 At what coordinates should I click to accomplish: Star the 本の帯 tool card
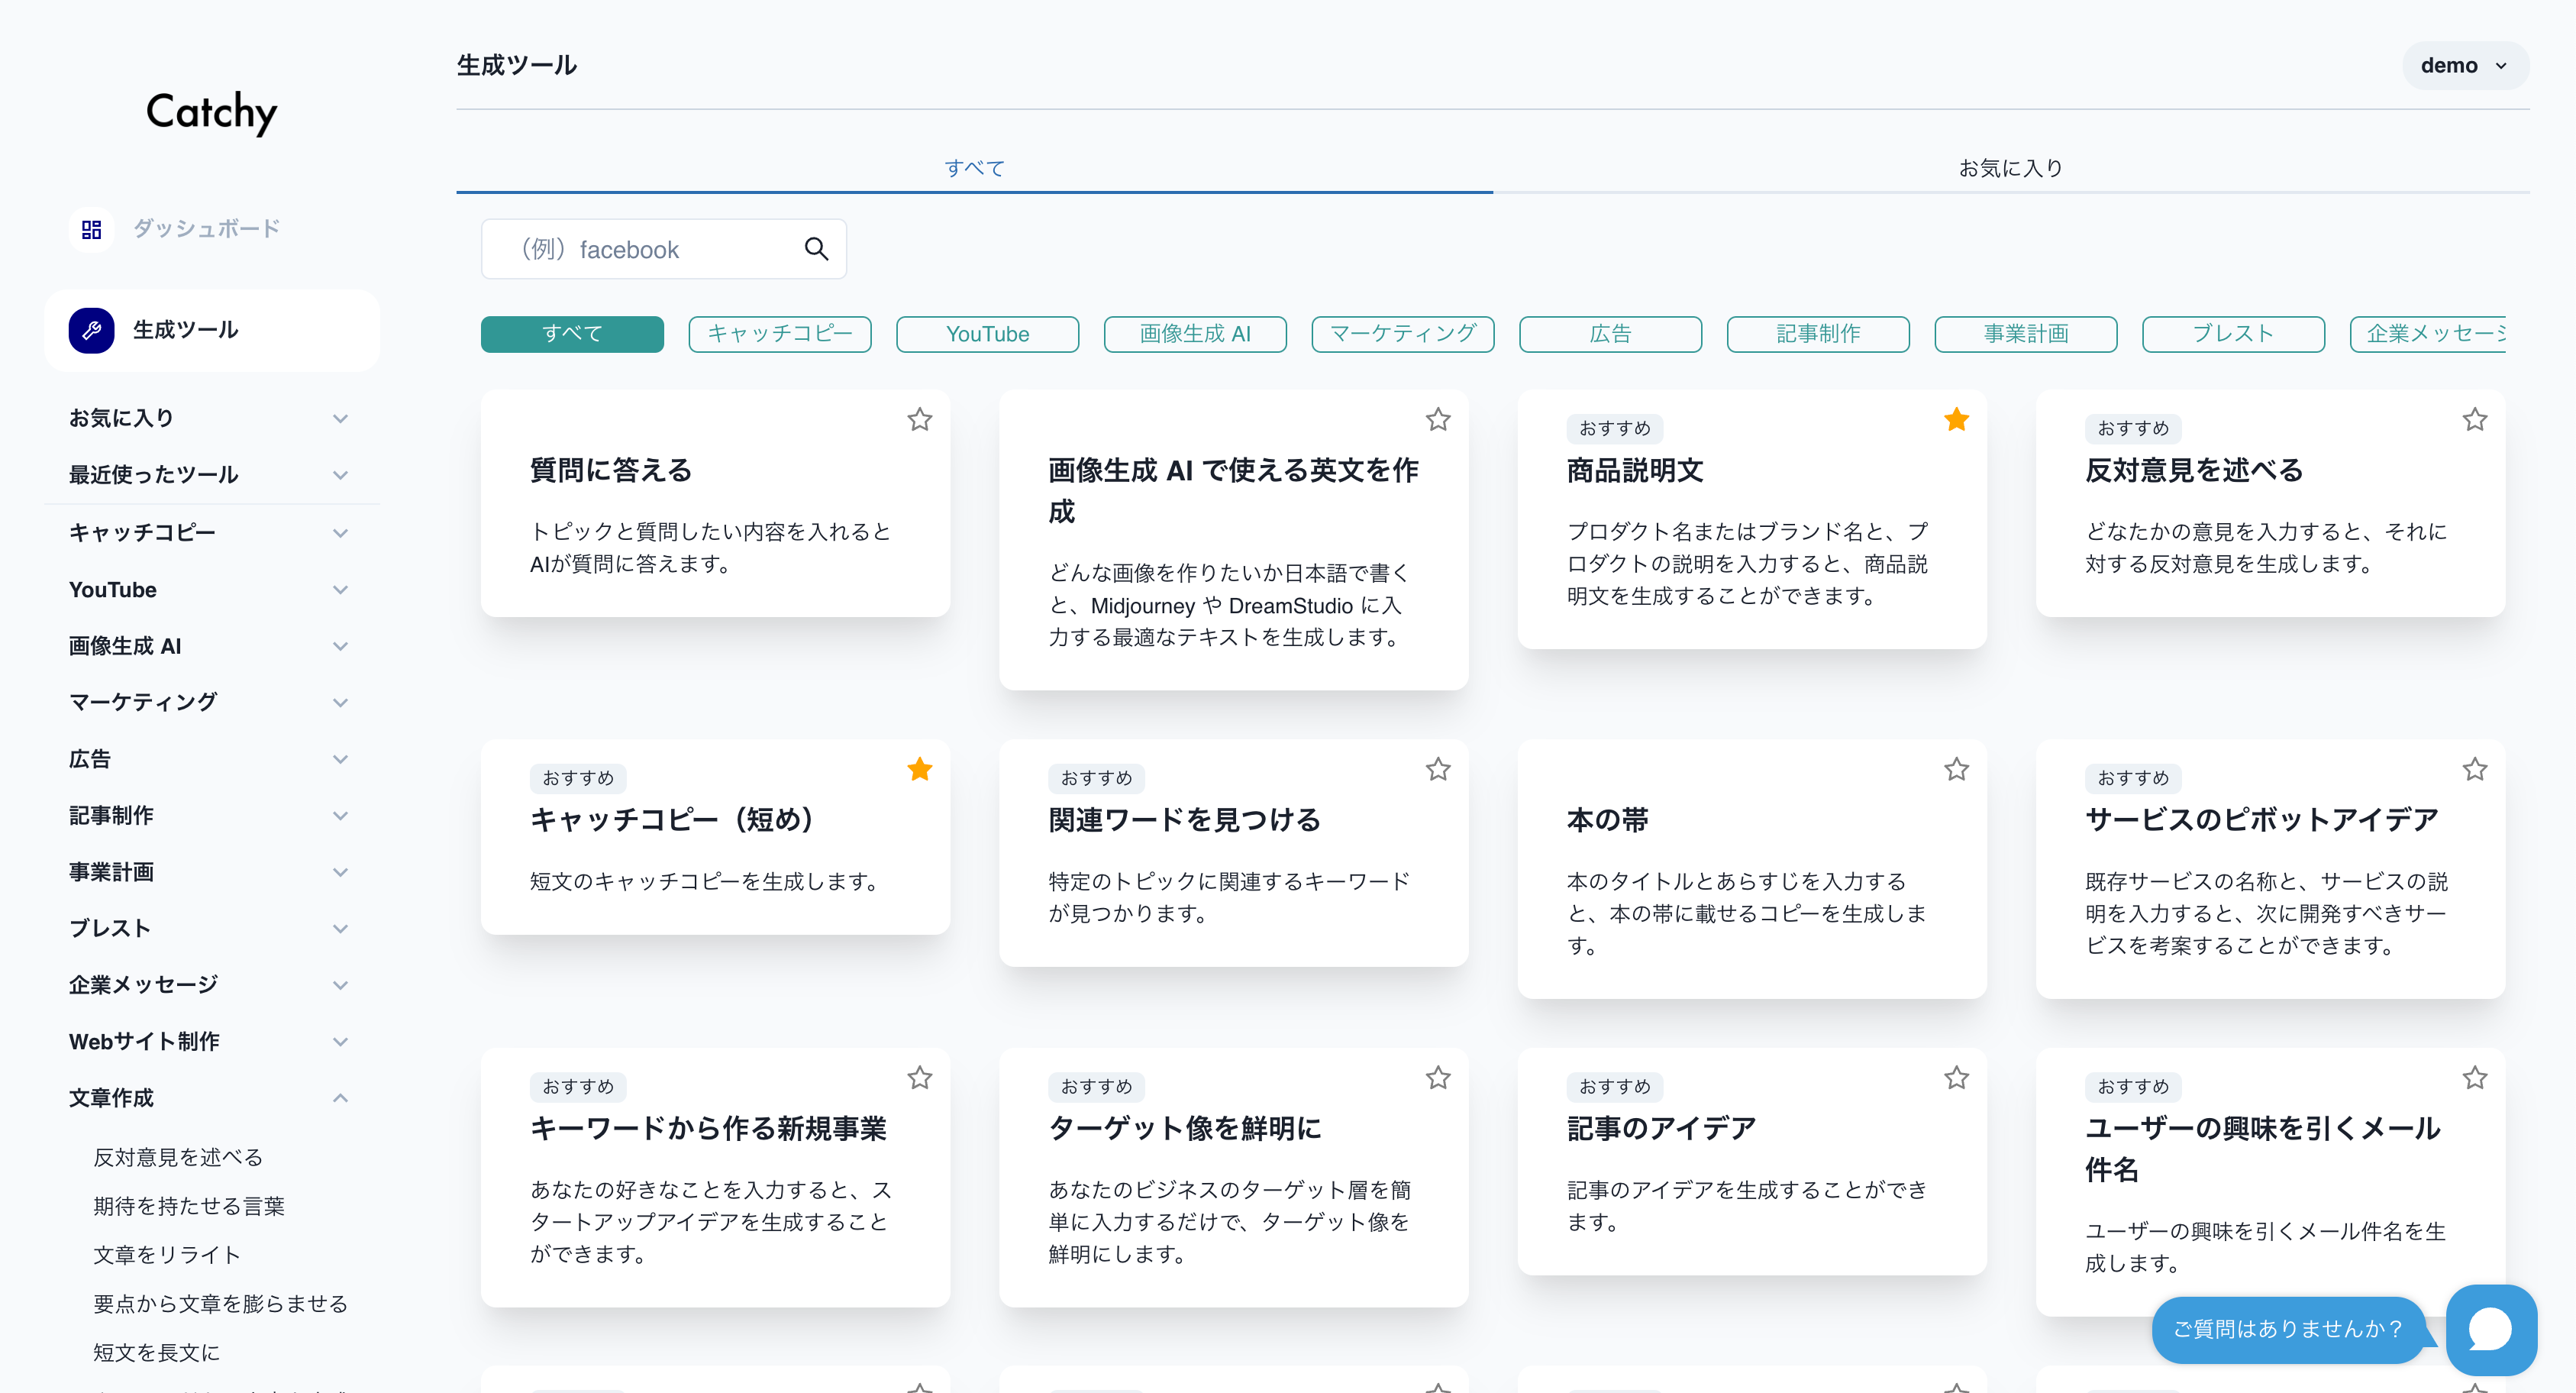[x=1956, y=770]
